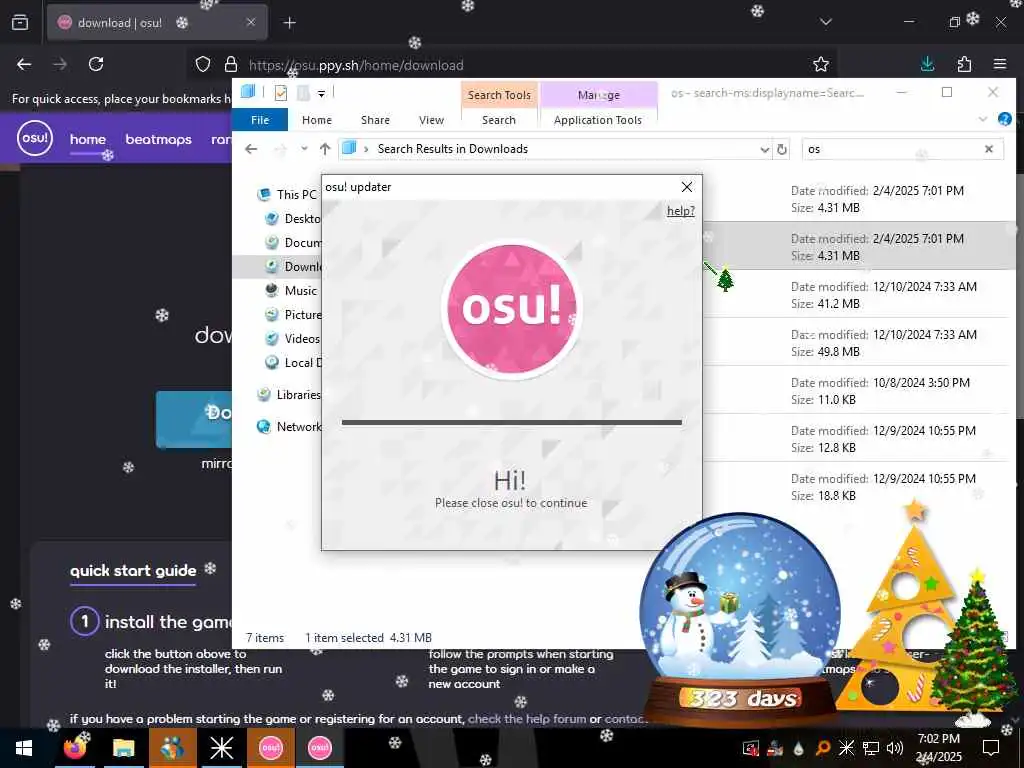Switch to the Share ribbon tab

tap(376, 120)
